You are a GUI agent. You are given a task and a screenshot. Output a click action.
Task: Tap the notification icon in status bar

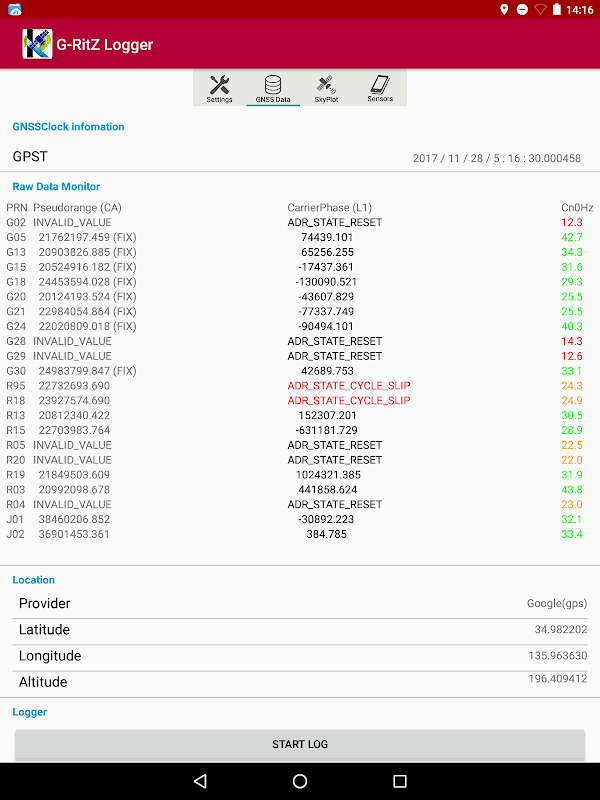pyautogui.click(x=15, y=10)
